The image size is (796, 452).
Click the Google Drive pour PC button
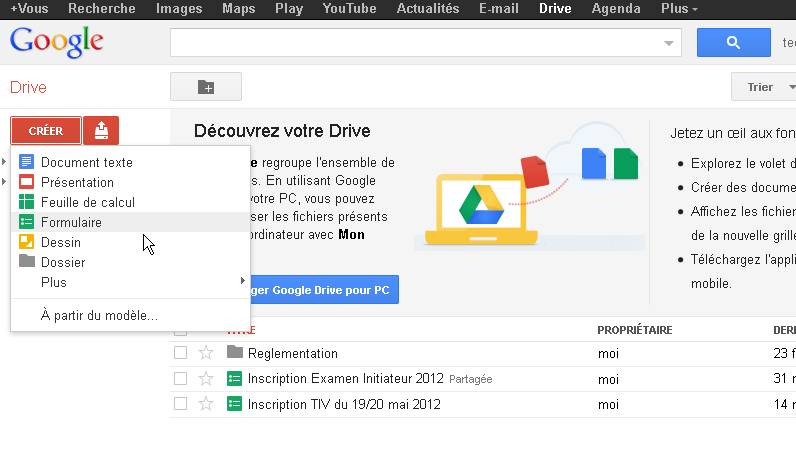[x=325, y=289]
